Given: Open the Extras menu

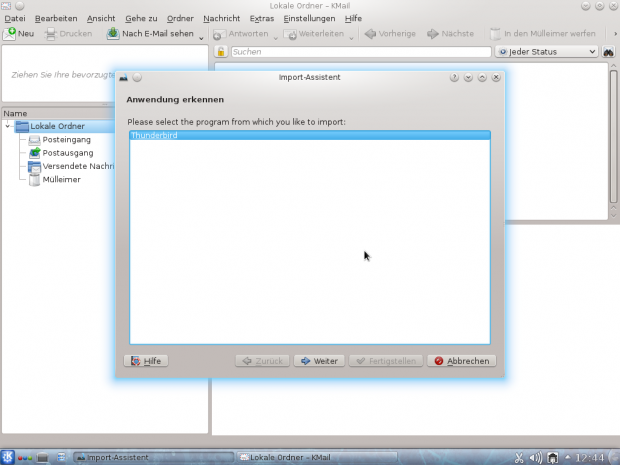Looking at the screenshot, I should 262,19.
